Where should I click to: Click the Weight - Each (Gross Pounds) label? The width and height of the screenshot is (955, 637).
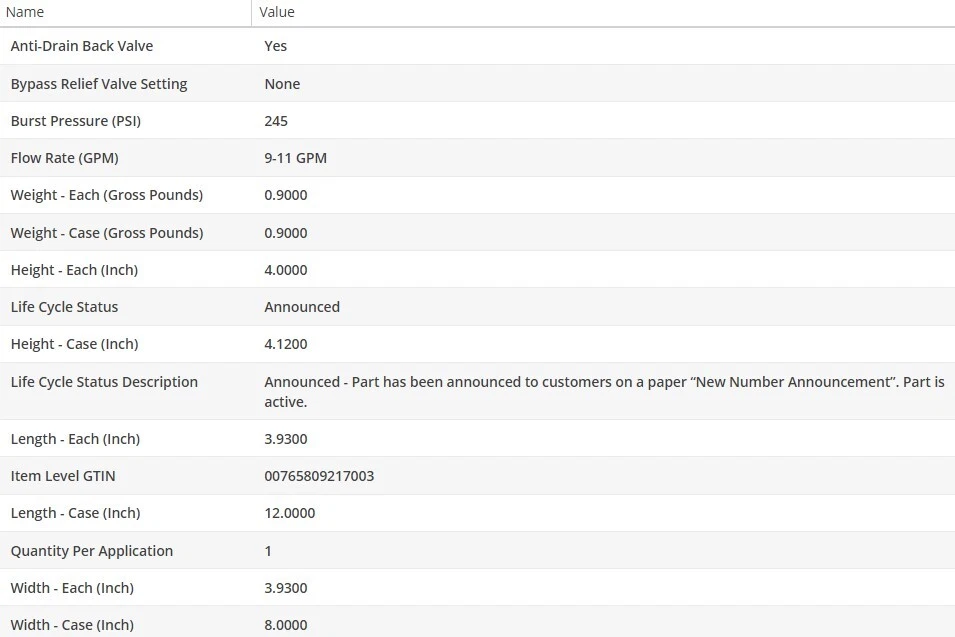click(x=107, y=195)
